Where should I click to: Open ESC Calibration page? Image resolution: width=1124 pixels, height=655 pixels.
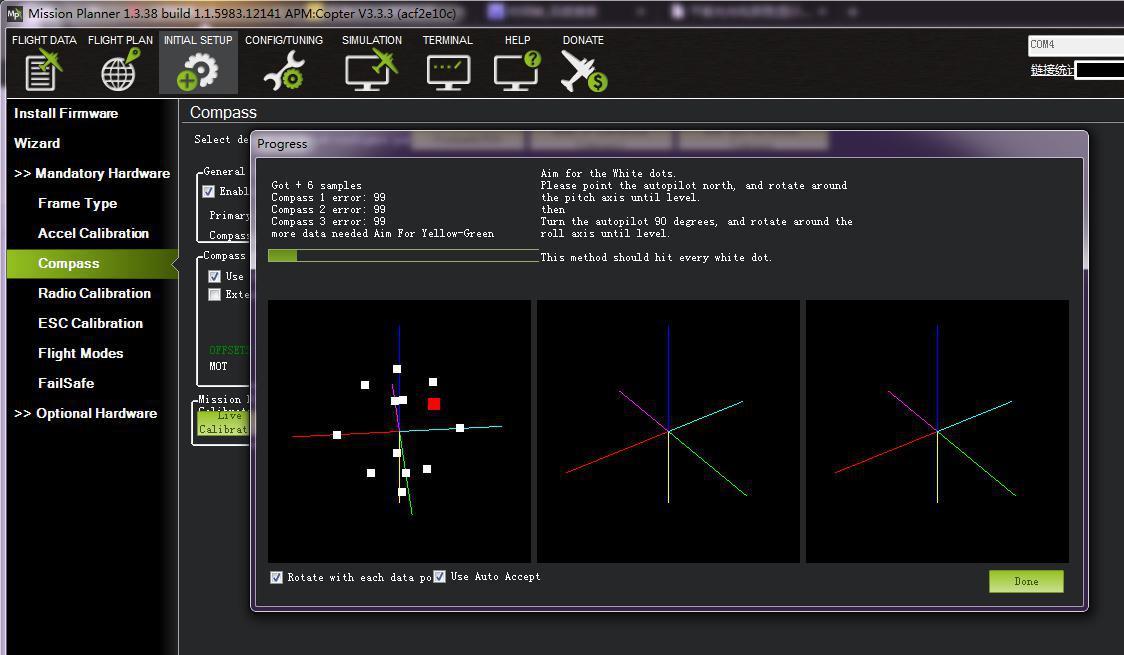click(90, 324)
